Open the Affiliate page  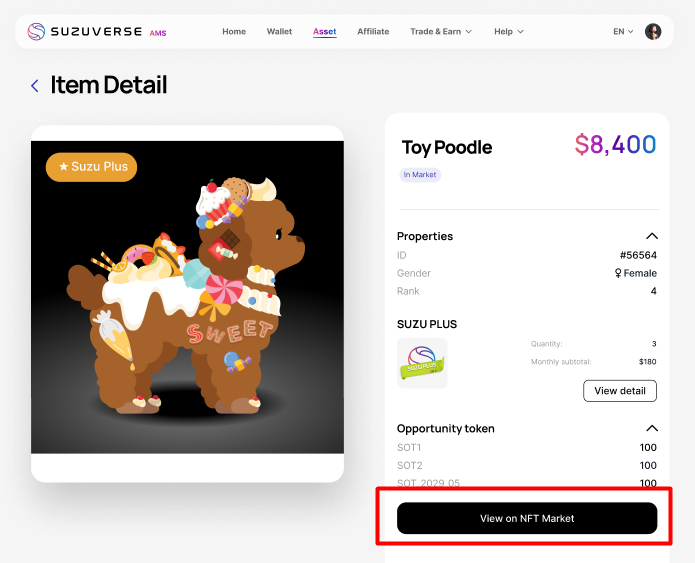tap(373, 31)
